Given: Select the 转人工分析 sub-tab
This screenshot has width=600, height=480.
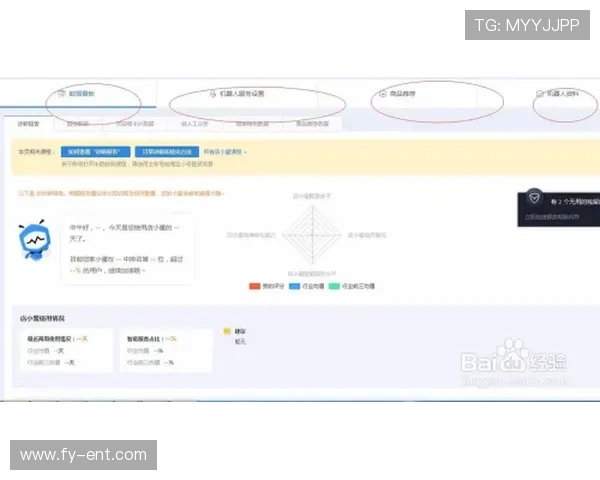Looking at the screenshot, I should click(x=195, y=124).
